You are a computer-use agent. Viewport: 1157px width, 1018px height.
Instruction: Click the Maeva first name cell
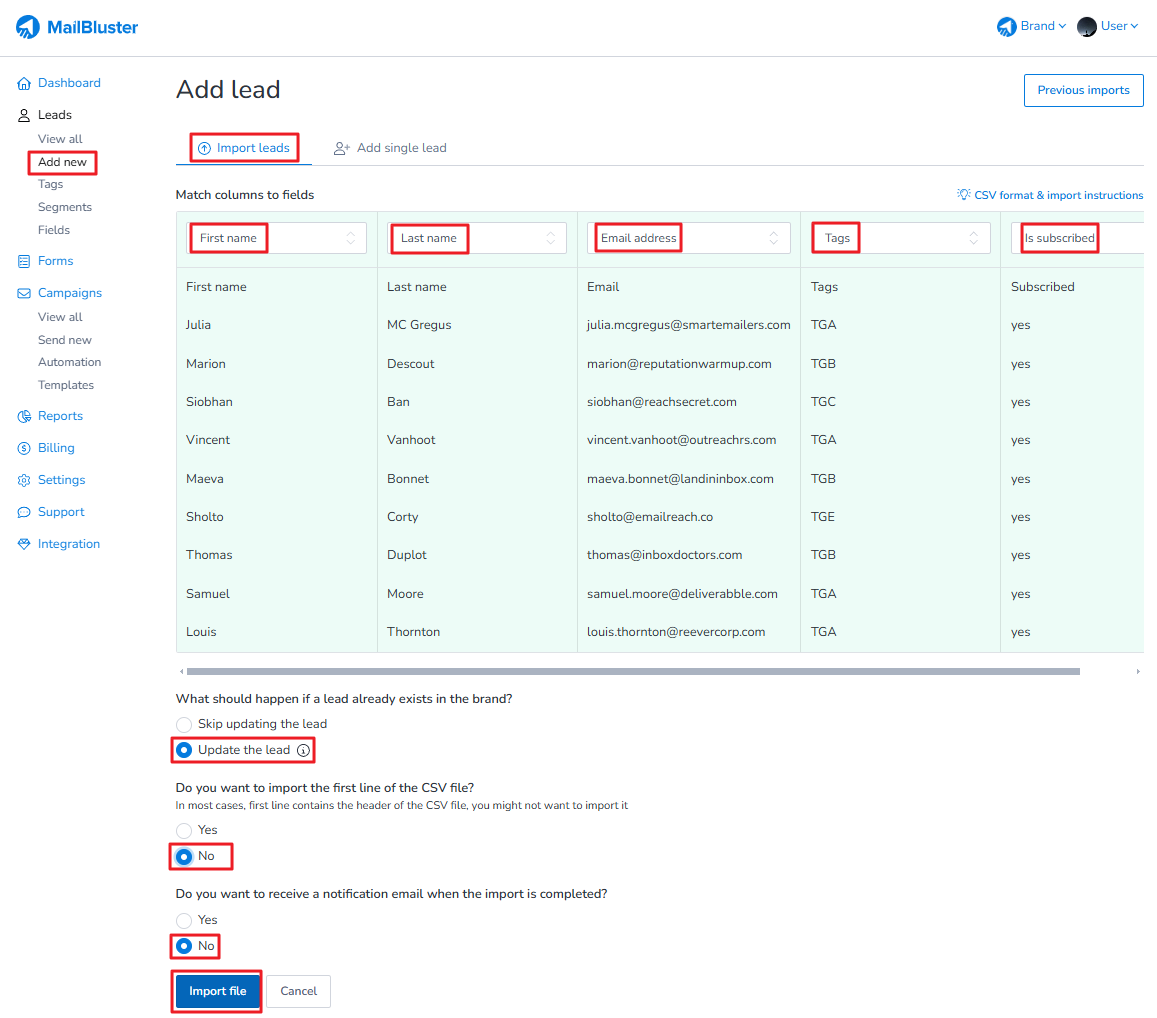point(204,479)
